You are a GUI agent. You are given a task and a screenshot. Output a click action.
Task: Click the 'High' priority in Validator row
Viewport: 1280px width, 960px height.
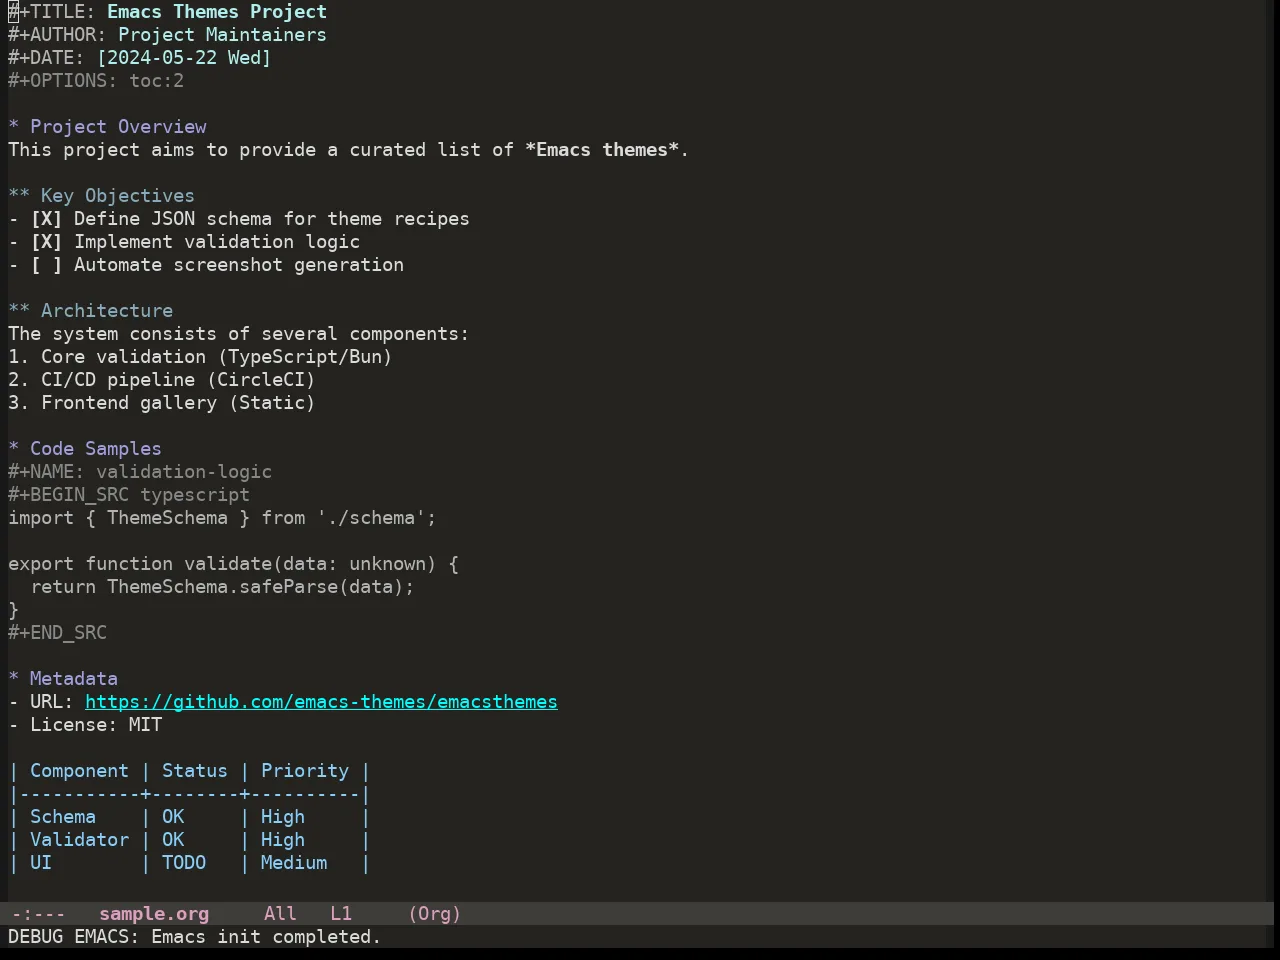click(283, 840)
